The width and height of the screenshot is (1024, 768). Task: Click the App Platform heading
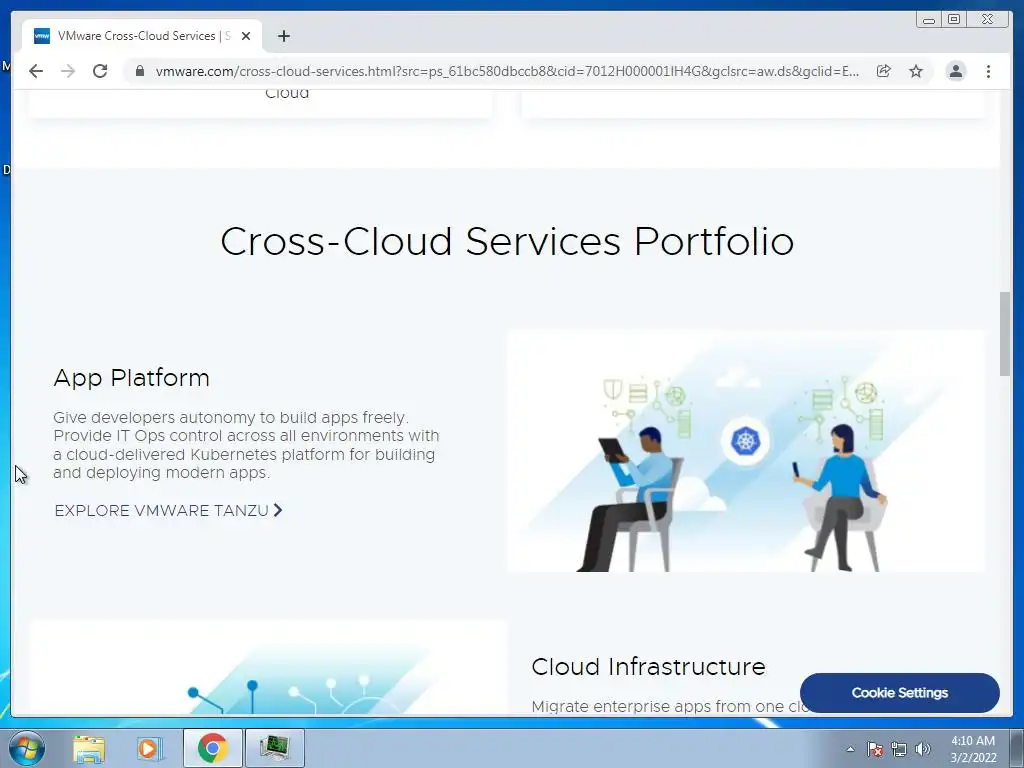point(131,377)
